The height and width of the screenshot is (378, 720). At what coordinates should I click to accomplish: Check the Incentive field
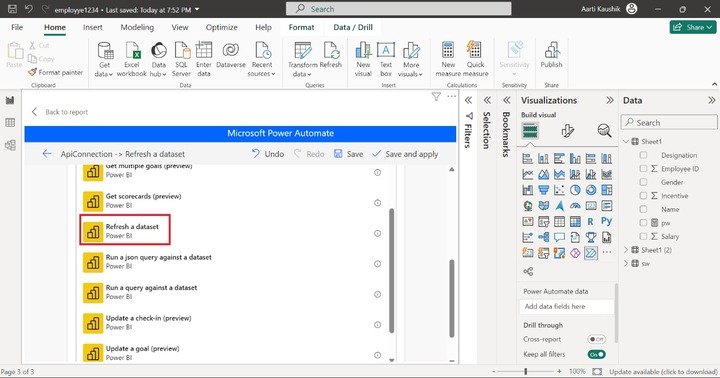pos(643,196)
